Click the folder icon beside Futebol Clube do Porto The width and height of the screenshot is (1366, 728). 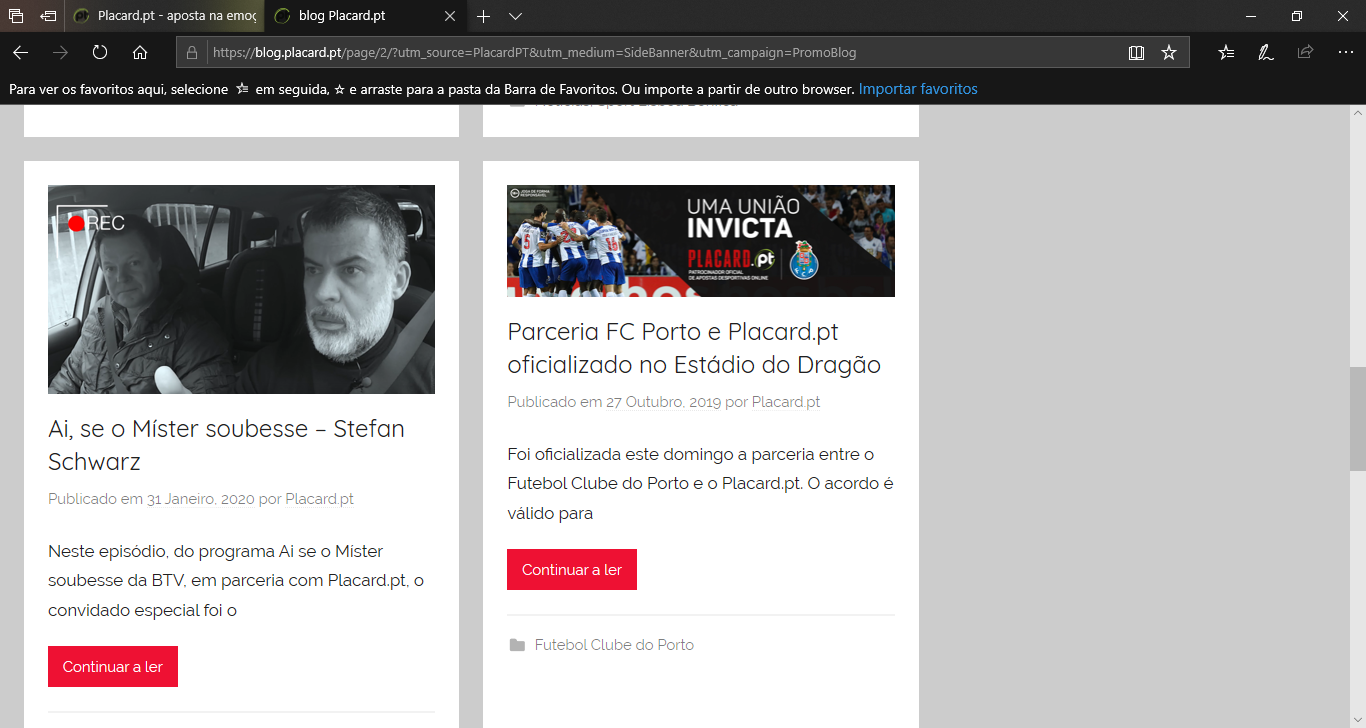[x=517, y=645]
